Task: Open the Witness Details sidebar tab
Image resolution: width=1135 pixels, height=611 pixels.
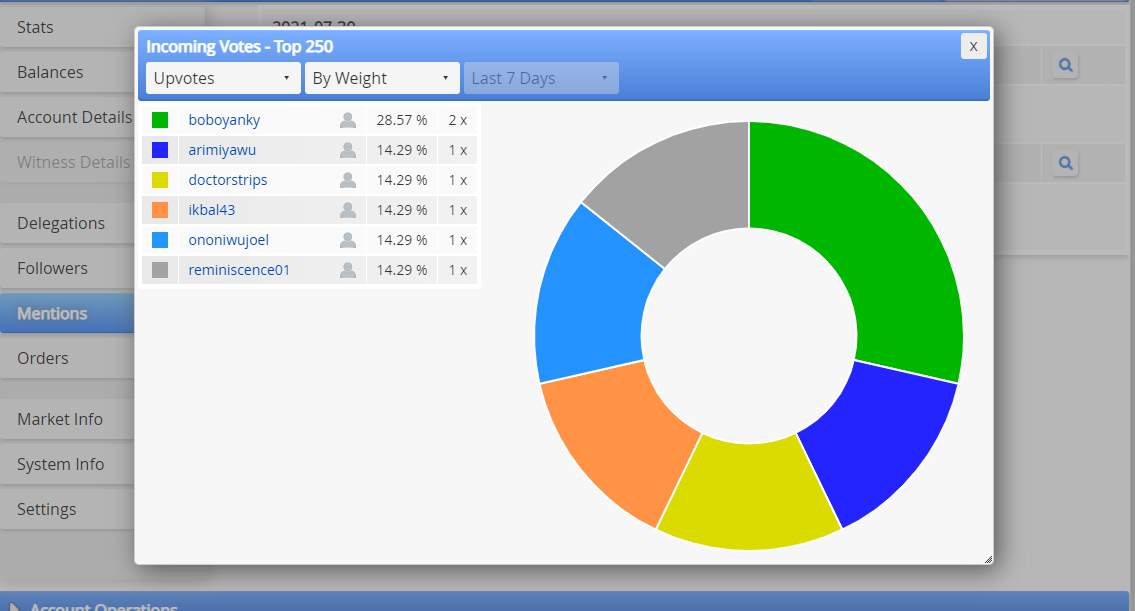Action: pos(67,162)
